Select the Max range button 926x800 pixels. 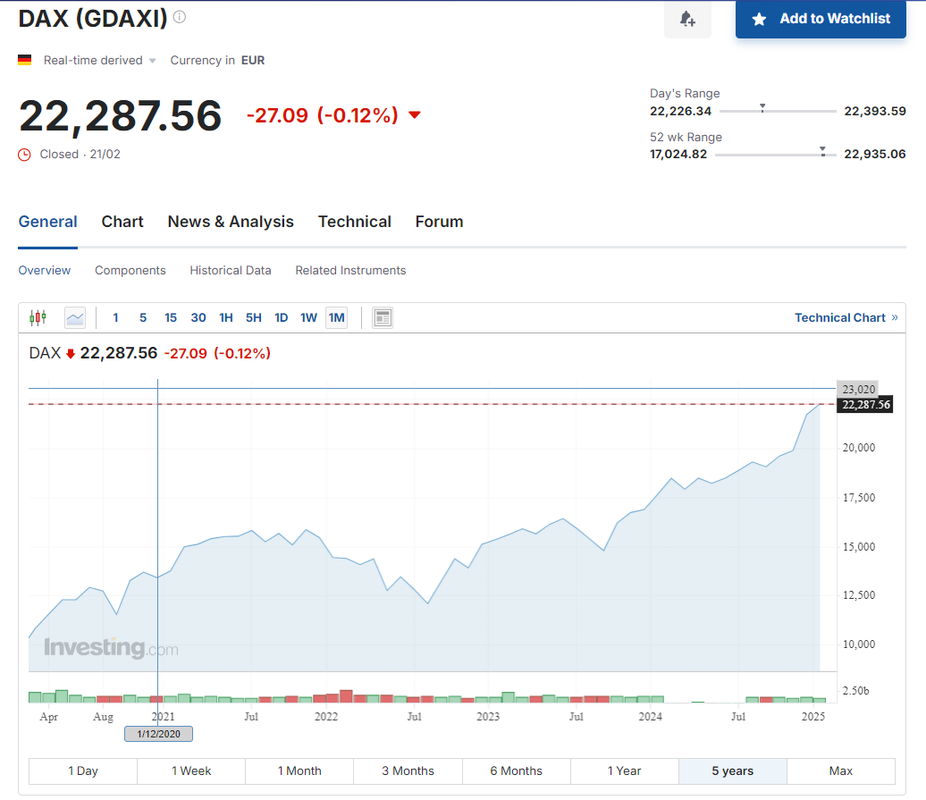point(841,771)
